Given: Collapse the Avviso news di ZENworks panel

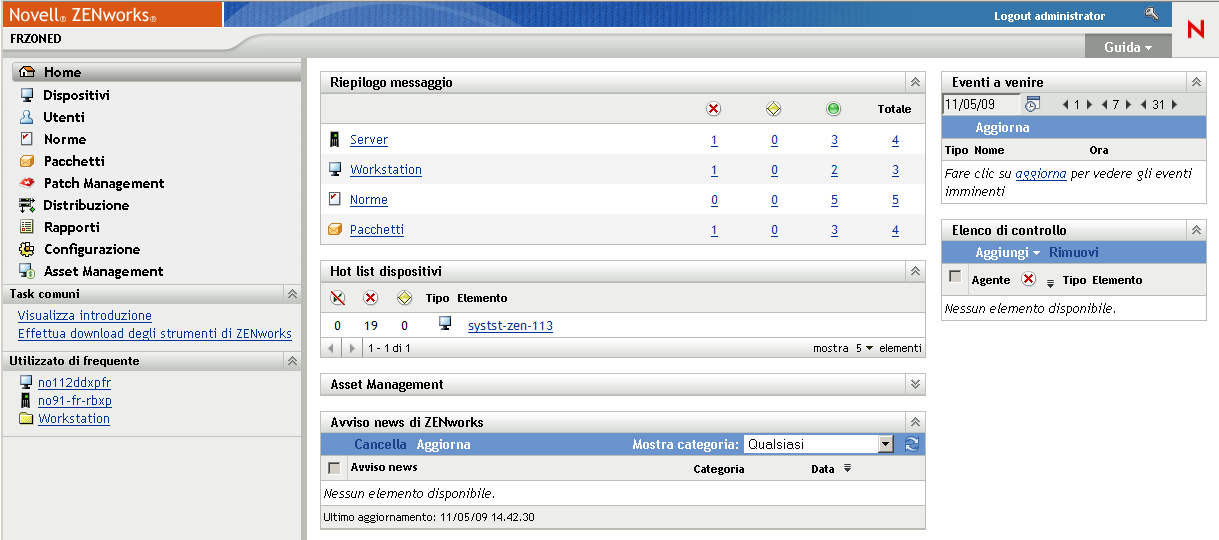Looking at the screenshot, I should click(x=914, y=423).
